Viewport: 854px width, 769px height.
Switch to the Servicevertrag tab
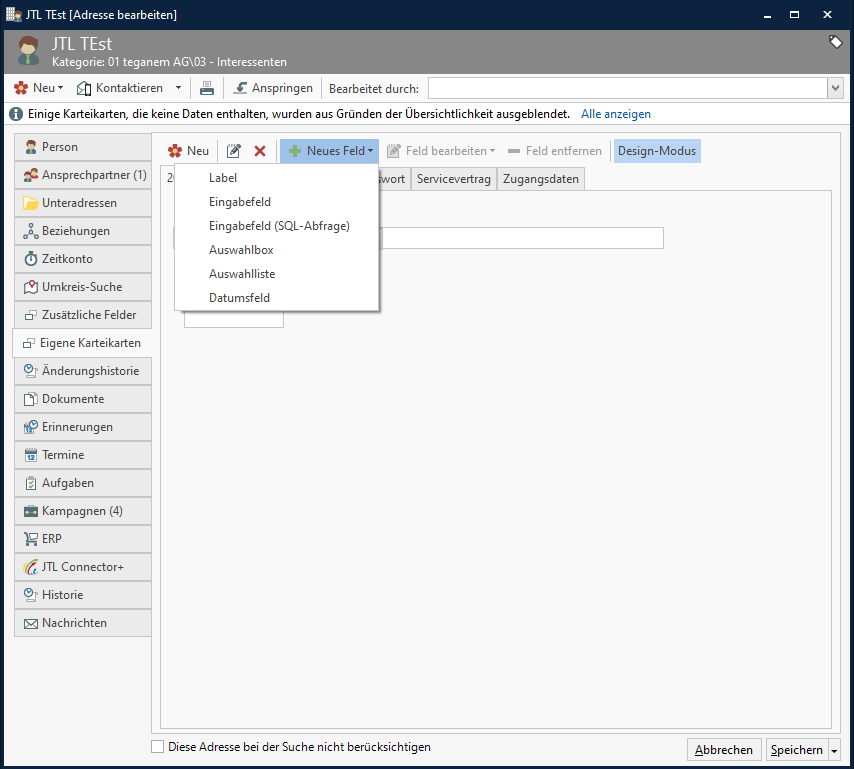(453, 179)
